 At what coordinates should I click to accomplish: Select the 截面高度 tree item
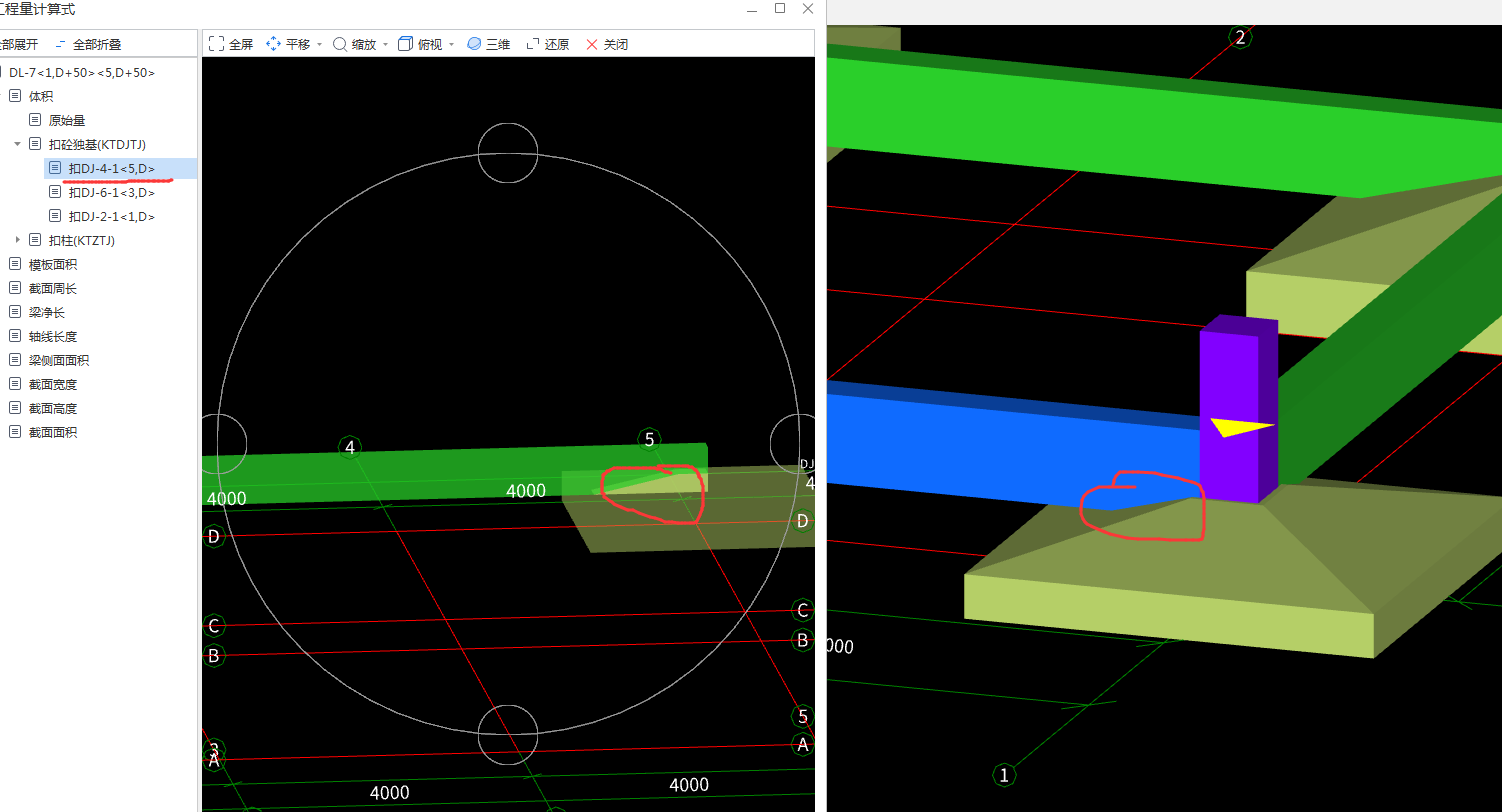coord(53,409)
